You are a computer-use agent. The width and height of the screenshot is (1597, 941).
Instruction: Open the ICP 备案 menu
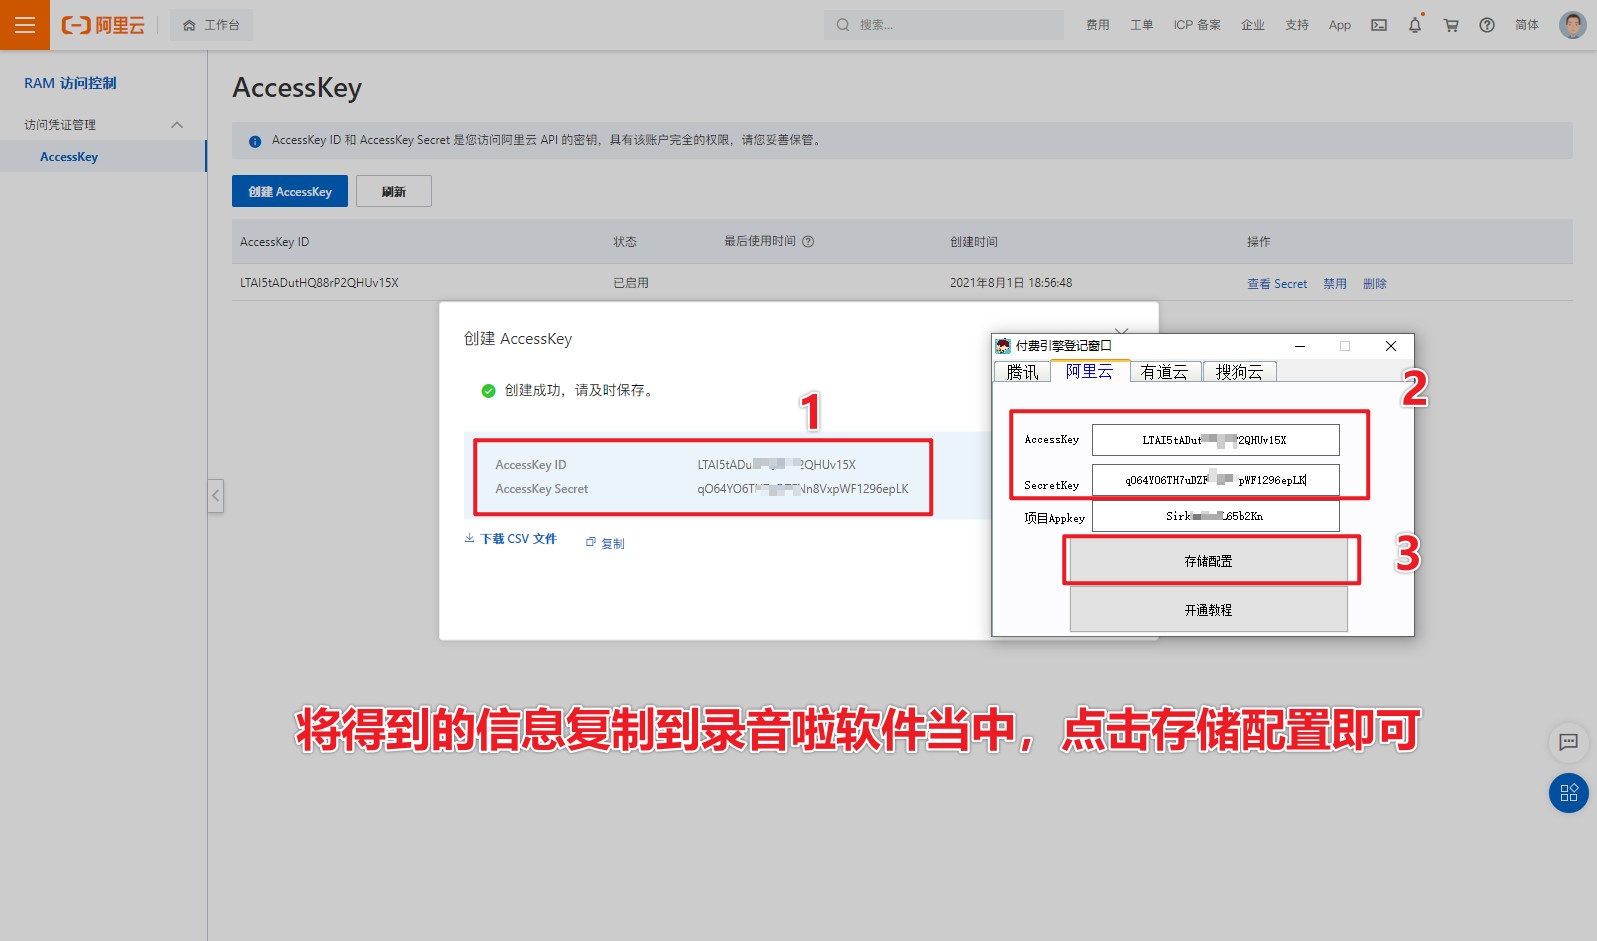[x=1197, y=25]
